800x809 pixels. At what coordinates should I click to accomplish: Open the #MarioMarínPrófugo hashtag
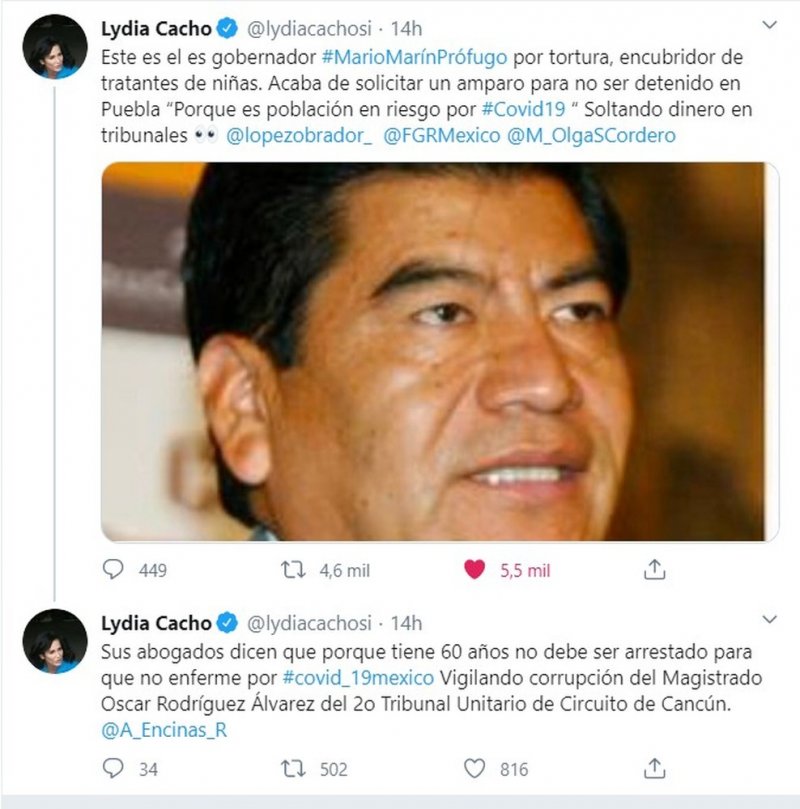pyautogui.click(x=414, y=57)
